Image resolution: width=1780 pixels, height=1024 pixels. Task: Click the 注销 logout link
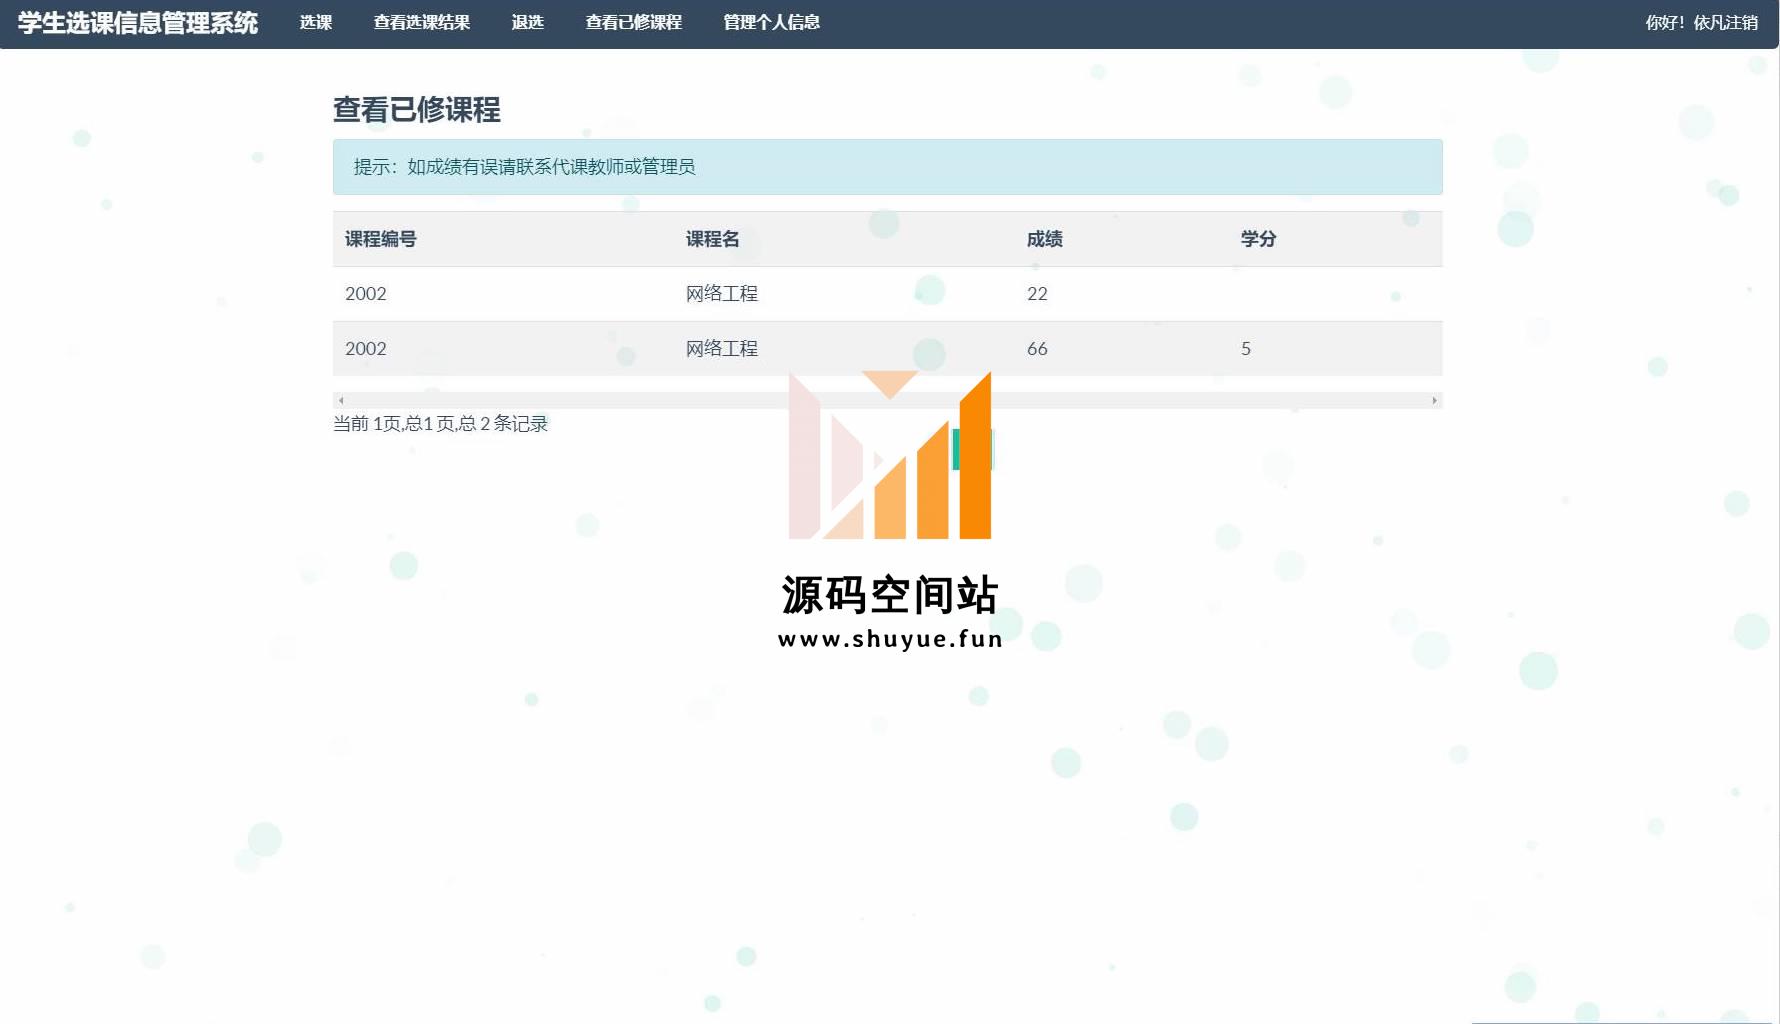[x=1742, y=22]
